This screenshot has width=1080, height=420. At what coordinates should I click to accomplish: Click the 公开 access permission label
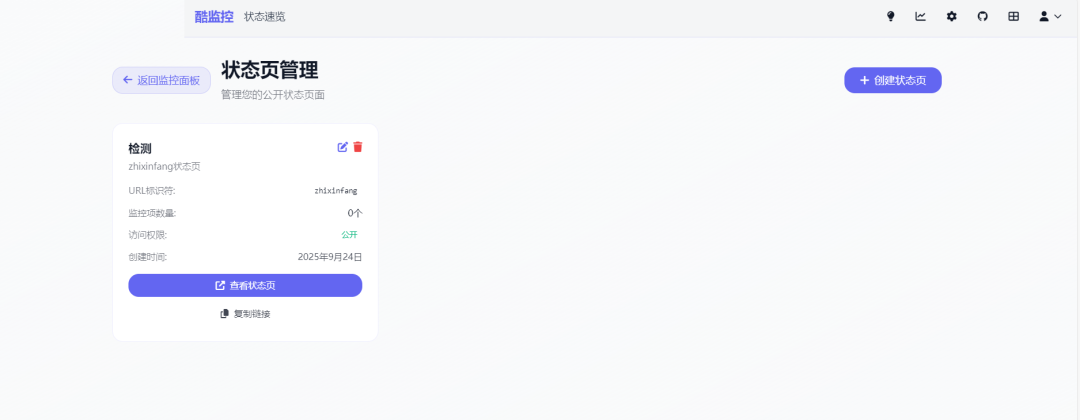[x=349, y=235]
